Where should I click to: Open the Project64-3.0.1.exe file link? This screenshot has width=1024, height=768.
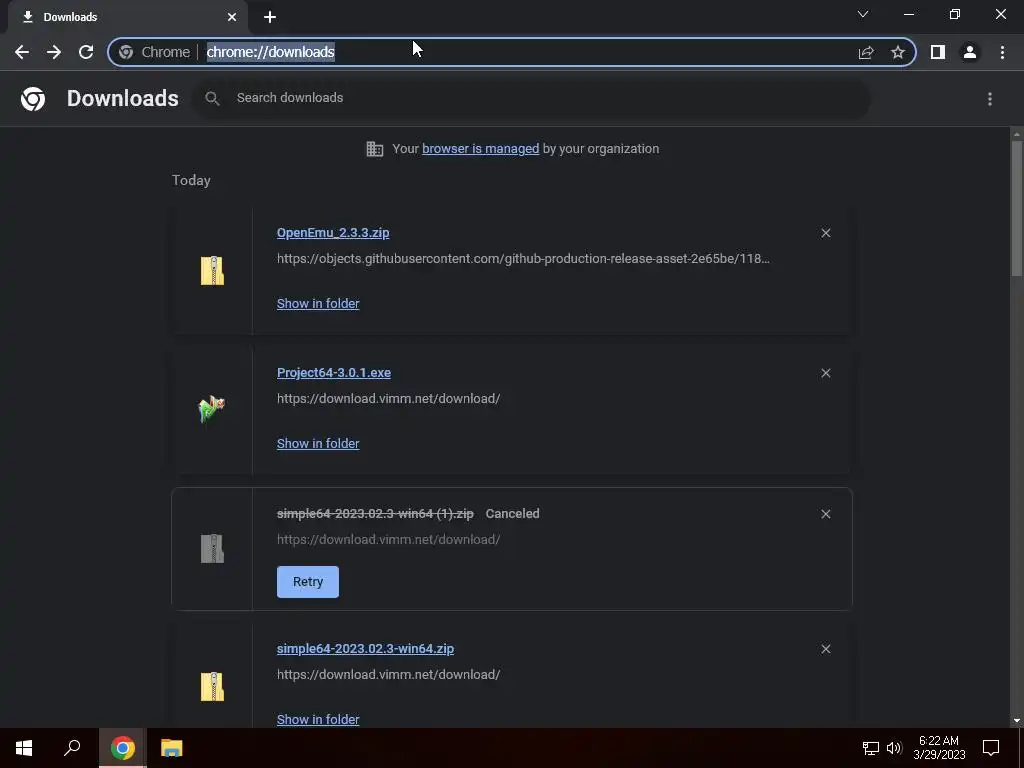click(334, 372)
